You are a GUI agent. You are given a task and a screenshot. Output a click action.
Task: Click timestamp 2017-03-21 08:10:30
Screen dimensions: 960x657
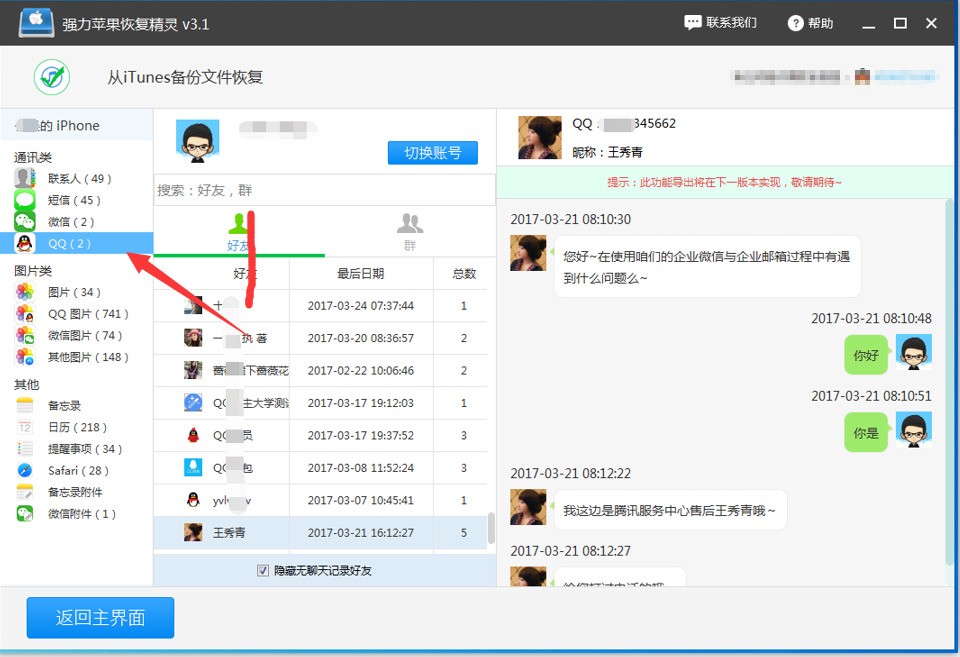click(571, 219)
